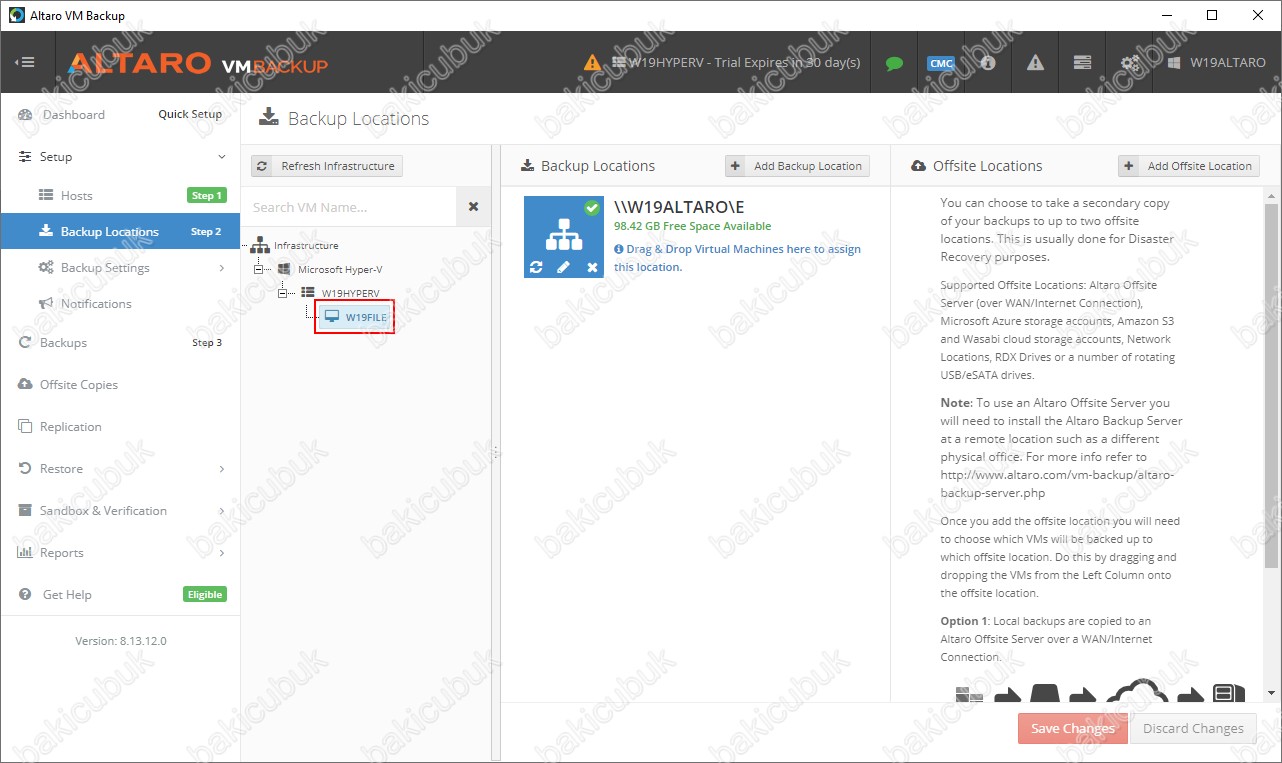Collapse the Setup menu section
Viewport: 1282px width, 763px height.
click(x=222, y=157)
